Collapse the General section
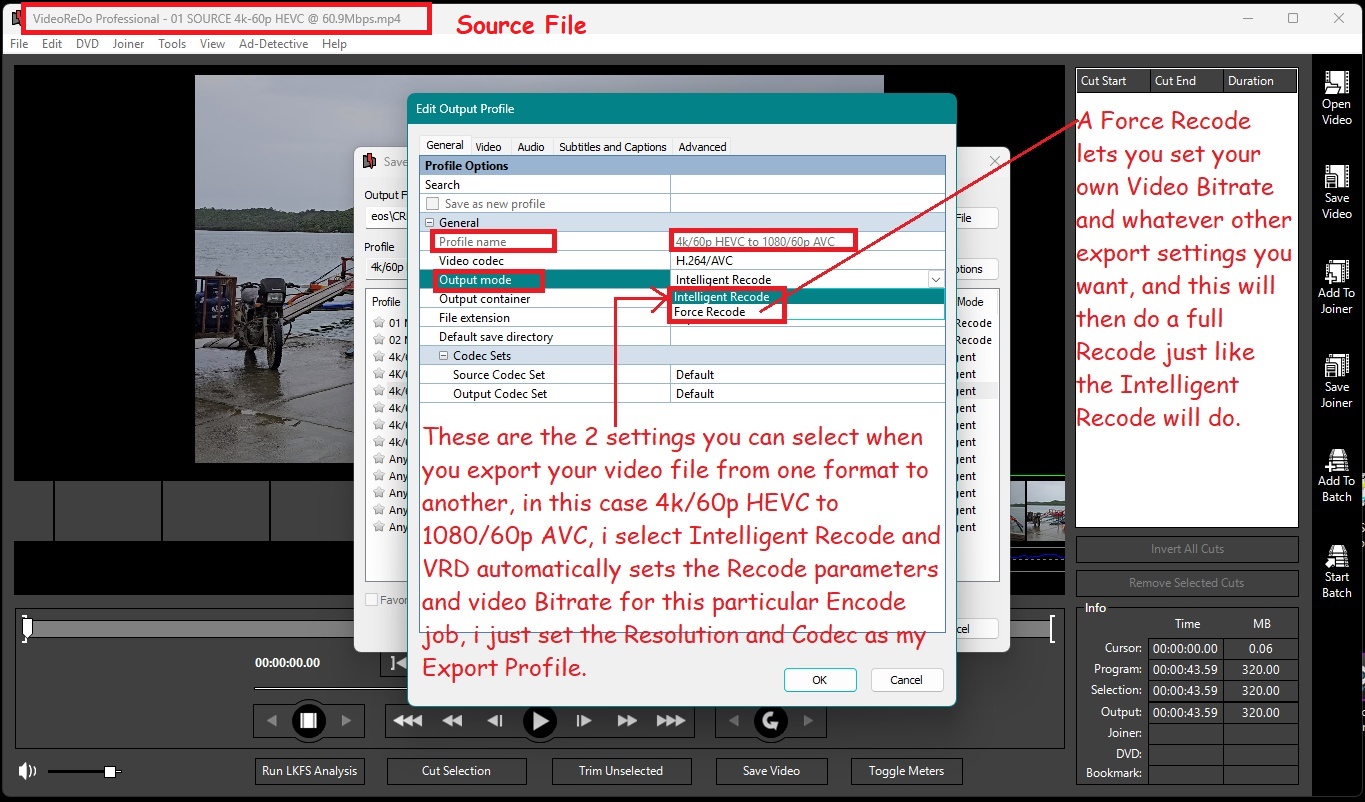1365x802 pixels. (x=429, y=223)
